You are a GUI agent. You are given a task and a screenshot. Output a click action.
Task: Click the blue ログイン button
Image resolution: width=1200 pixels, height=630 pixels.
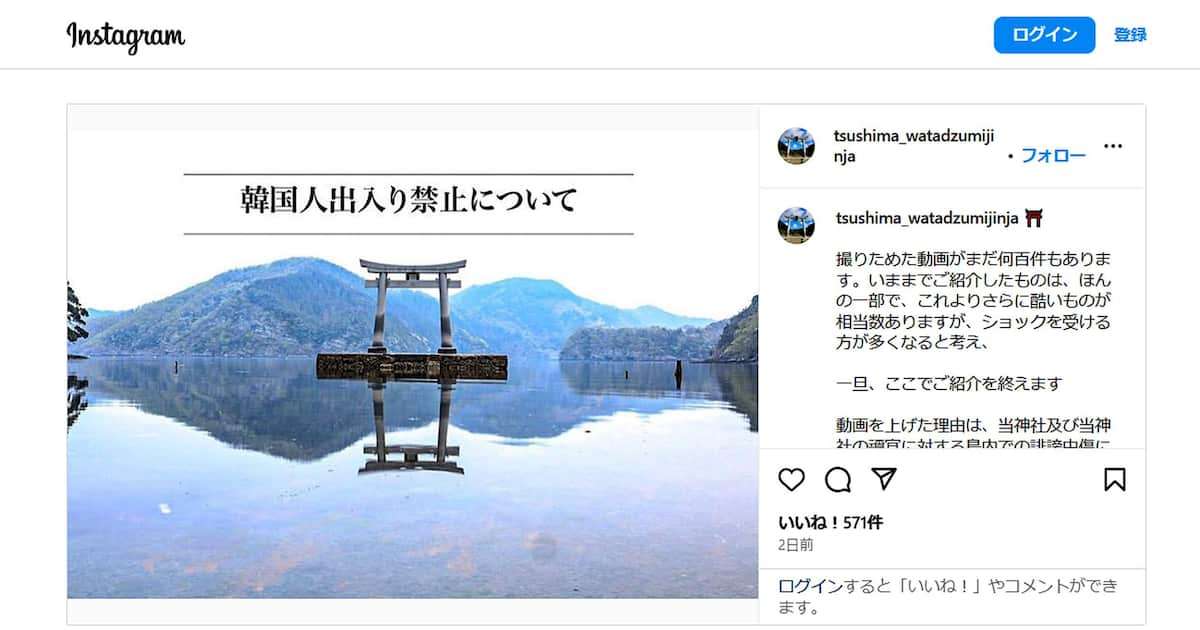[x=1044, y=35]
